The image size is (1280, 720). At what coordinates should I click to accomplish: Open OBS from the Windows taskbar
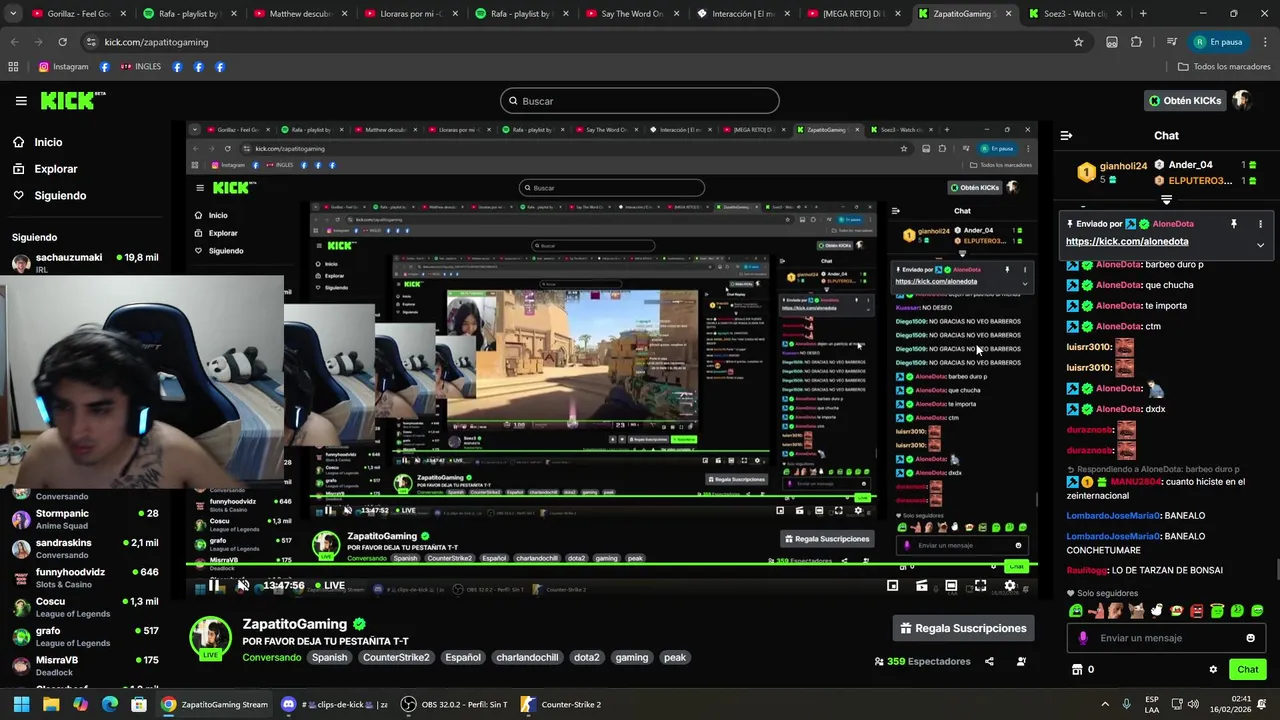point(454,704)
